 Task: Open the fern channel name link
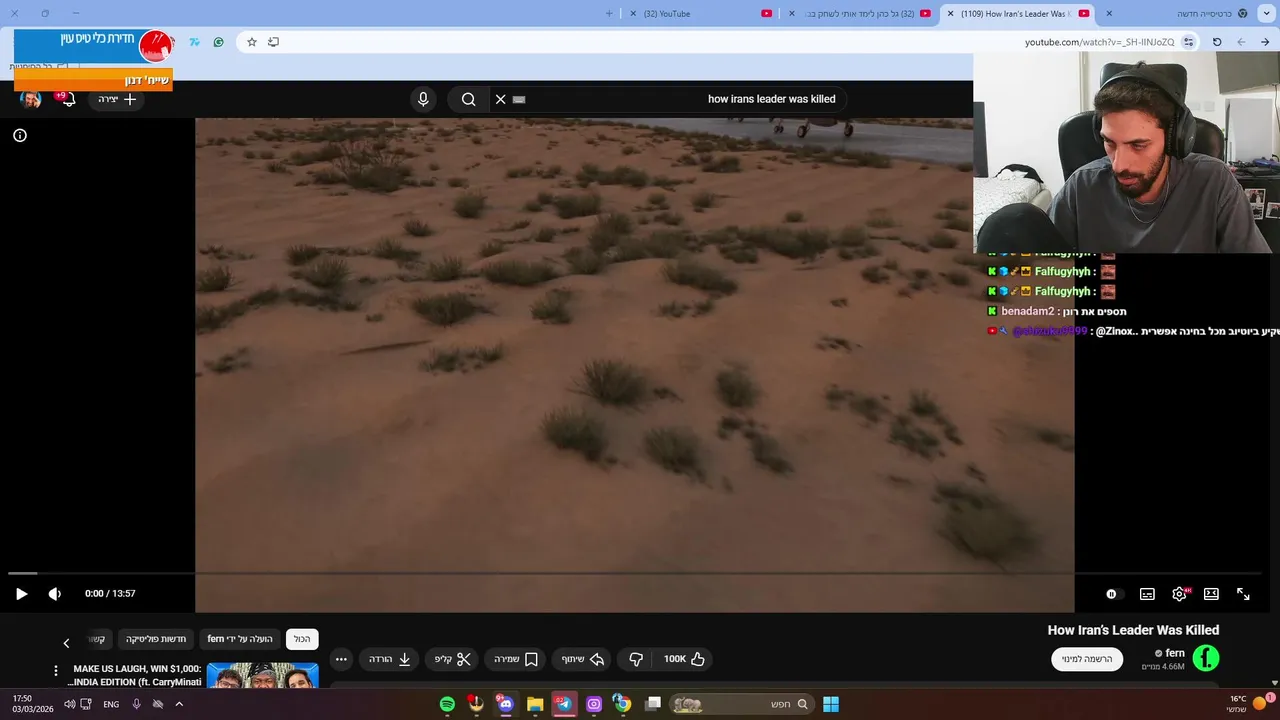click(1175, 653)
